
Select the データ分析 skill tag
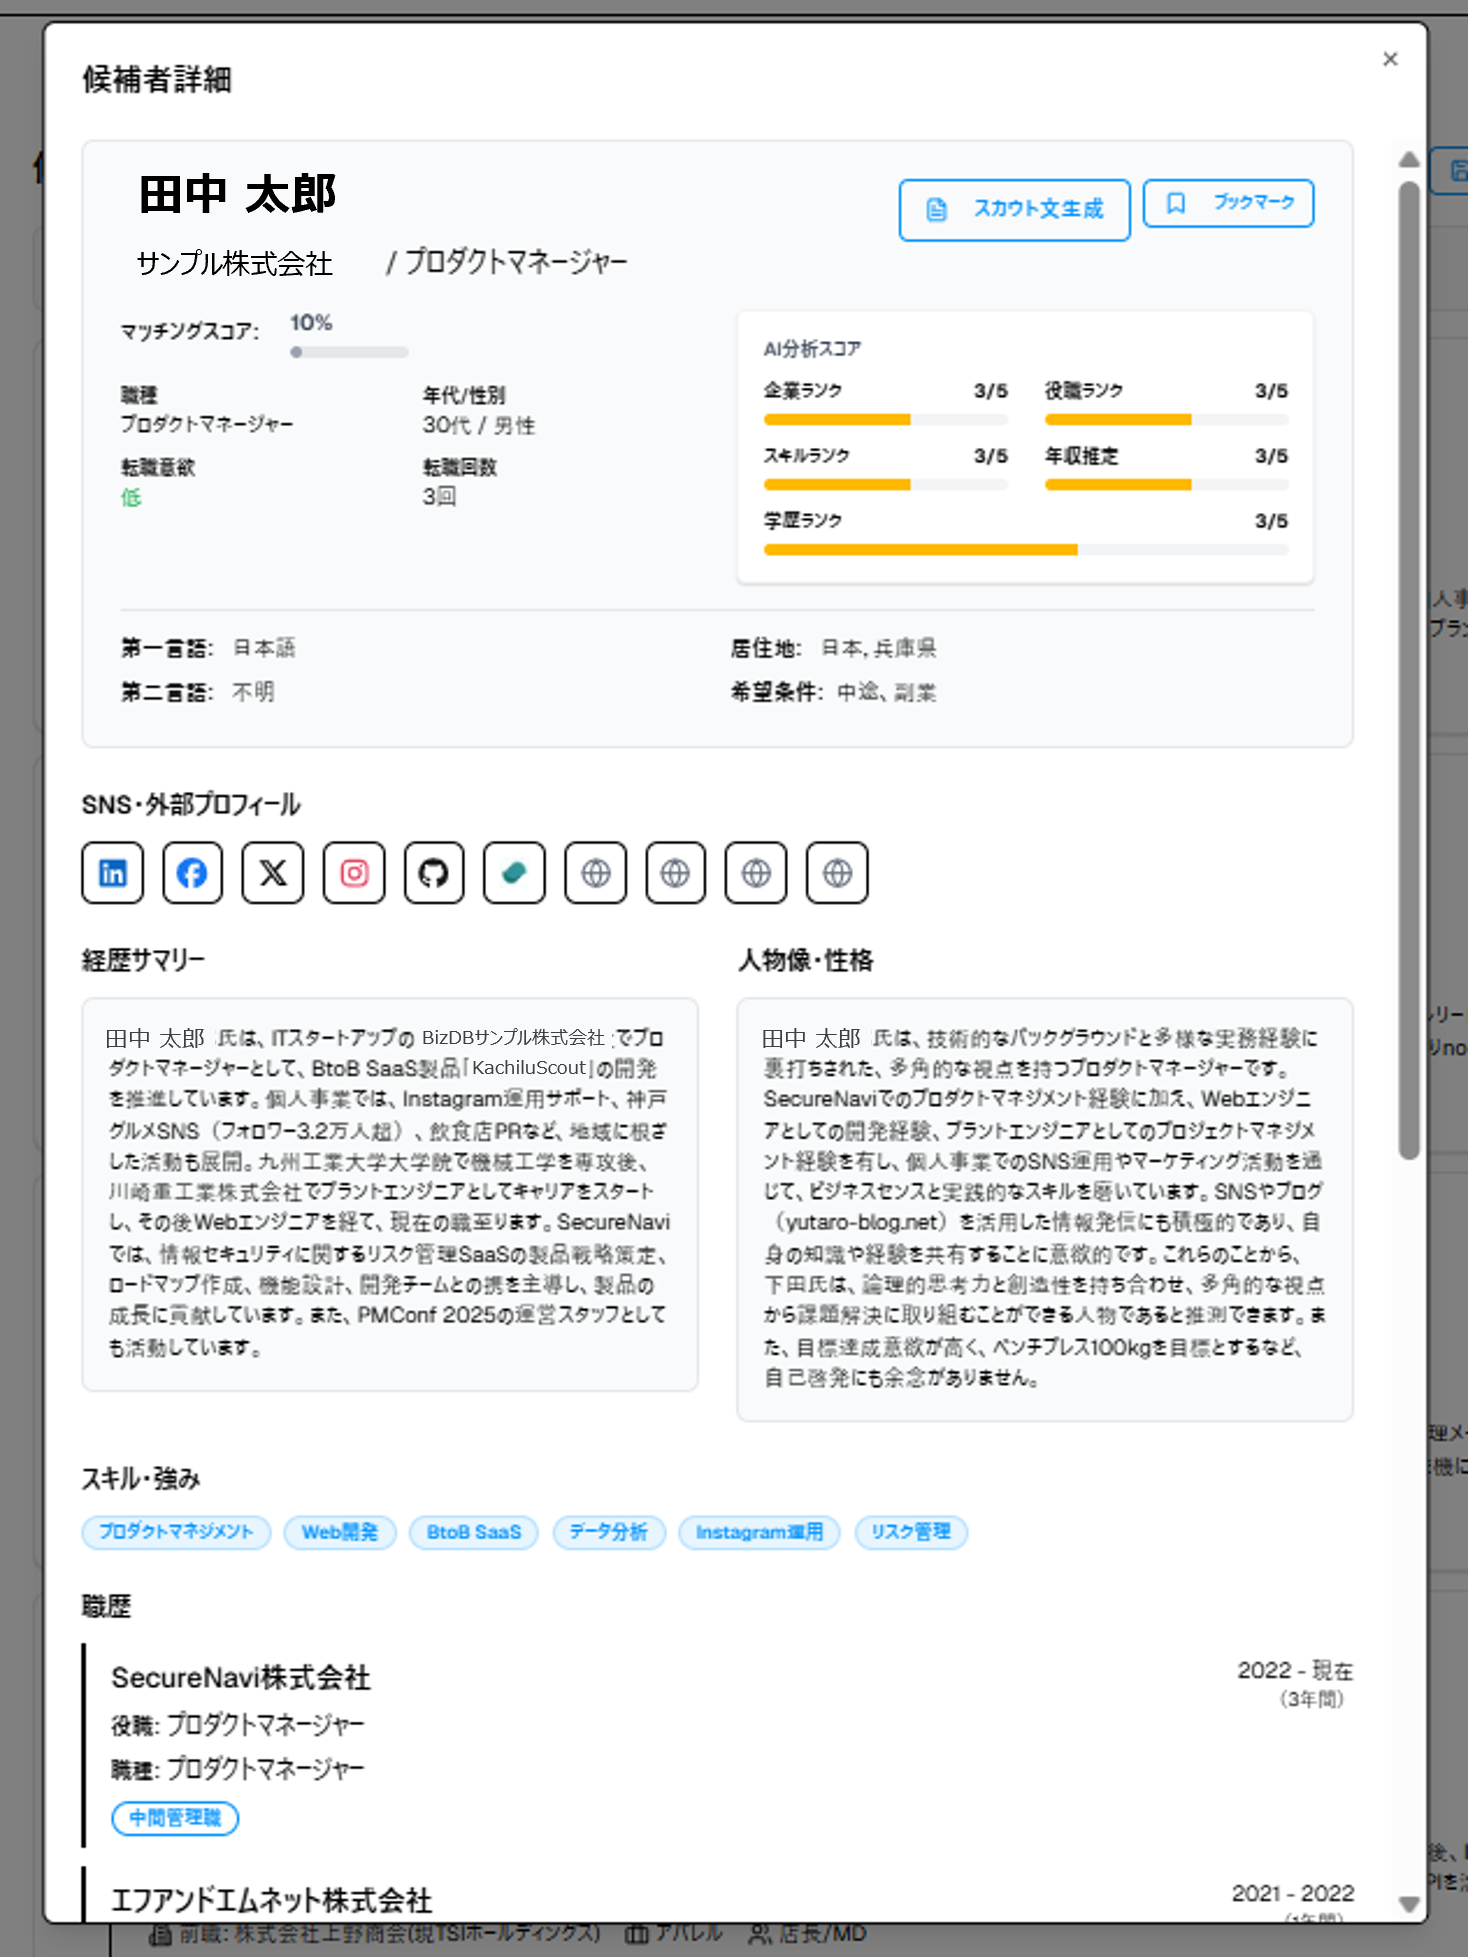(609, 1532)
